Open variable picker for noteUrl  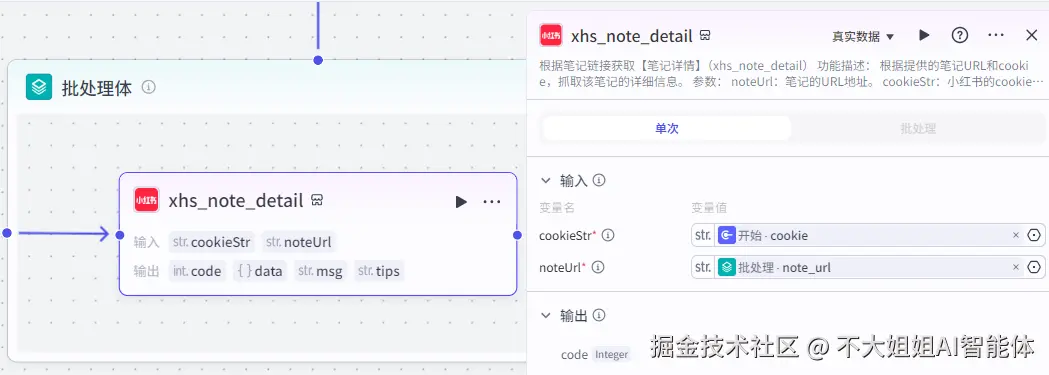(x=1034, y=267)
